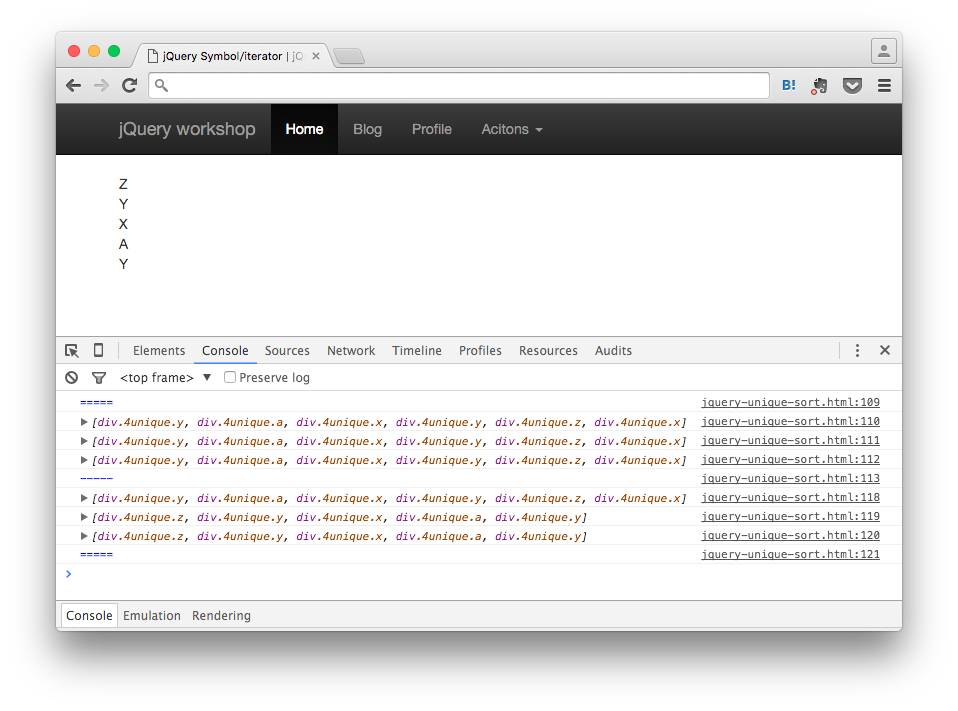Open the Acitons navigation dropdown
The width and height of the screenshot is (958, 711).
511,129
